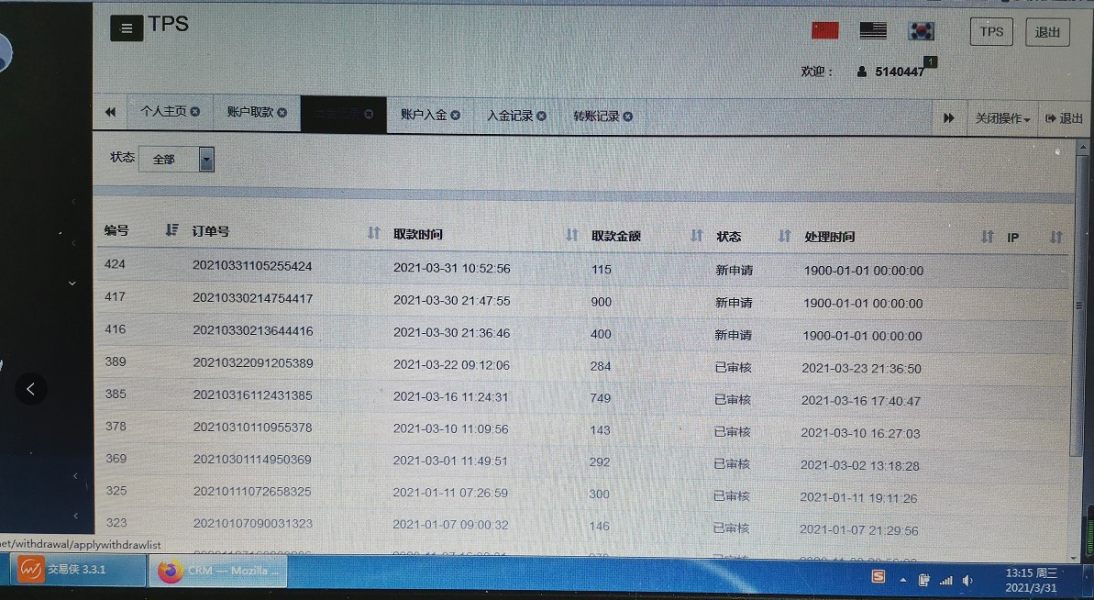Select order number 20210330213644416
Image resolution: width=1094 pixels, height=600 pixels.
coord(253,331)
